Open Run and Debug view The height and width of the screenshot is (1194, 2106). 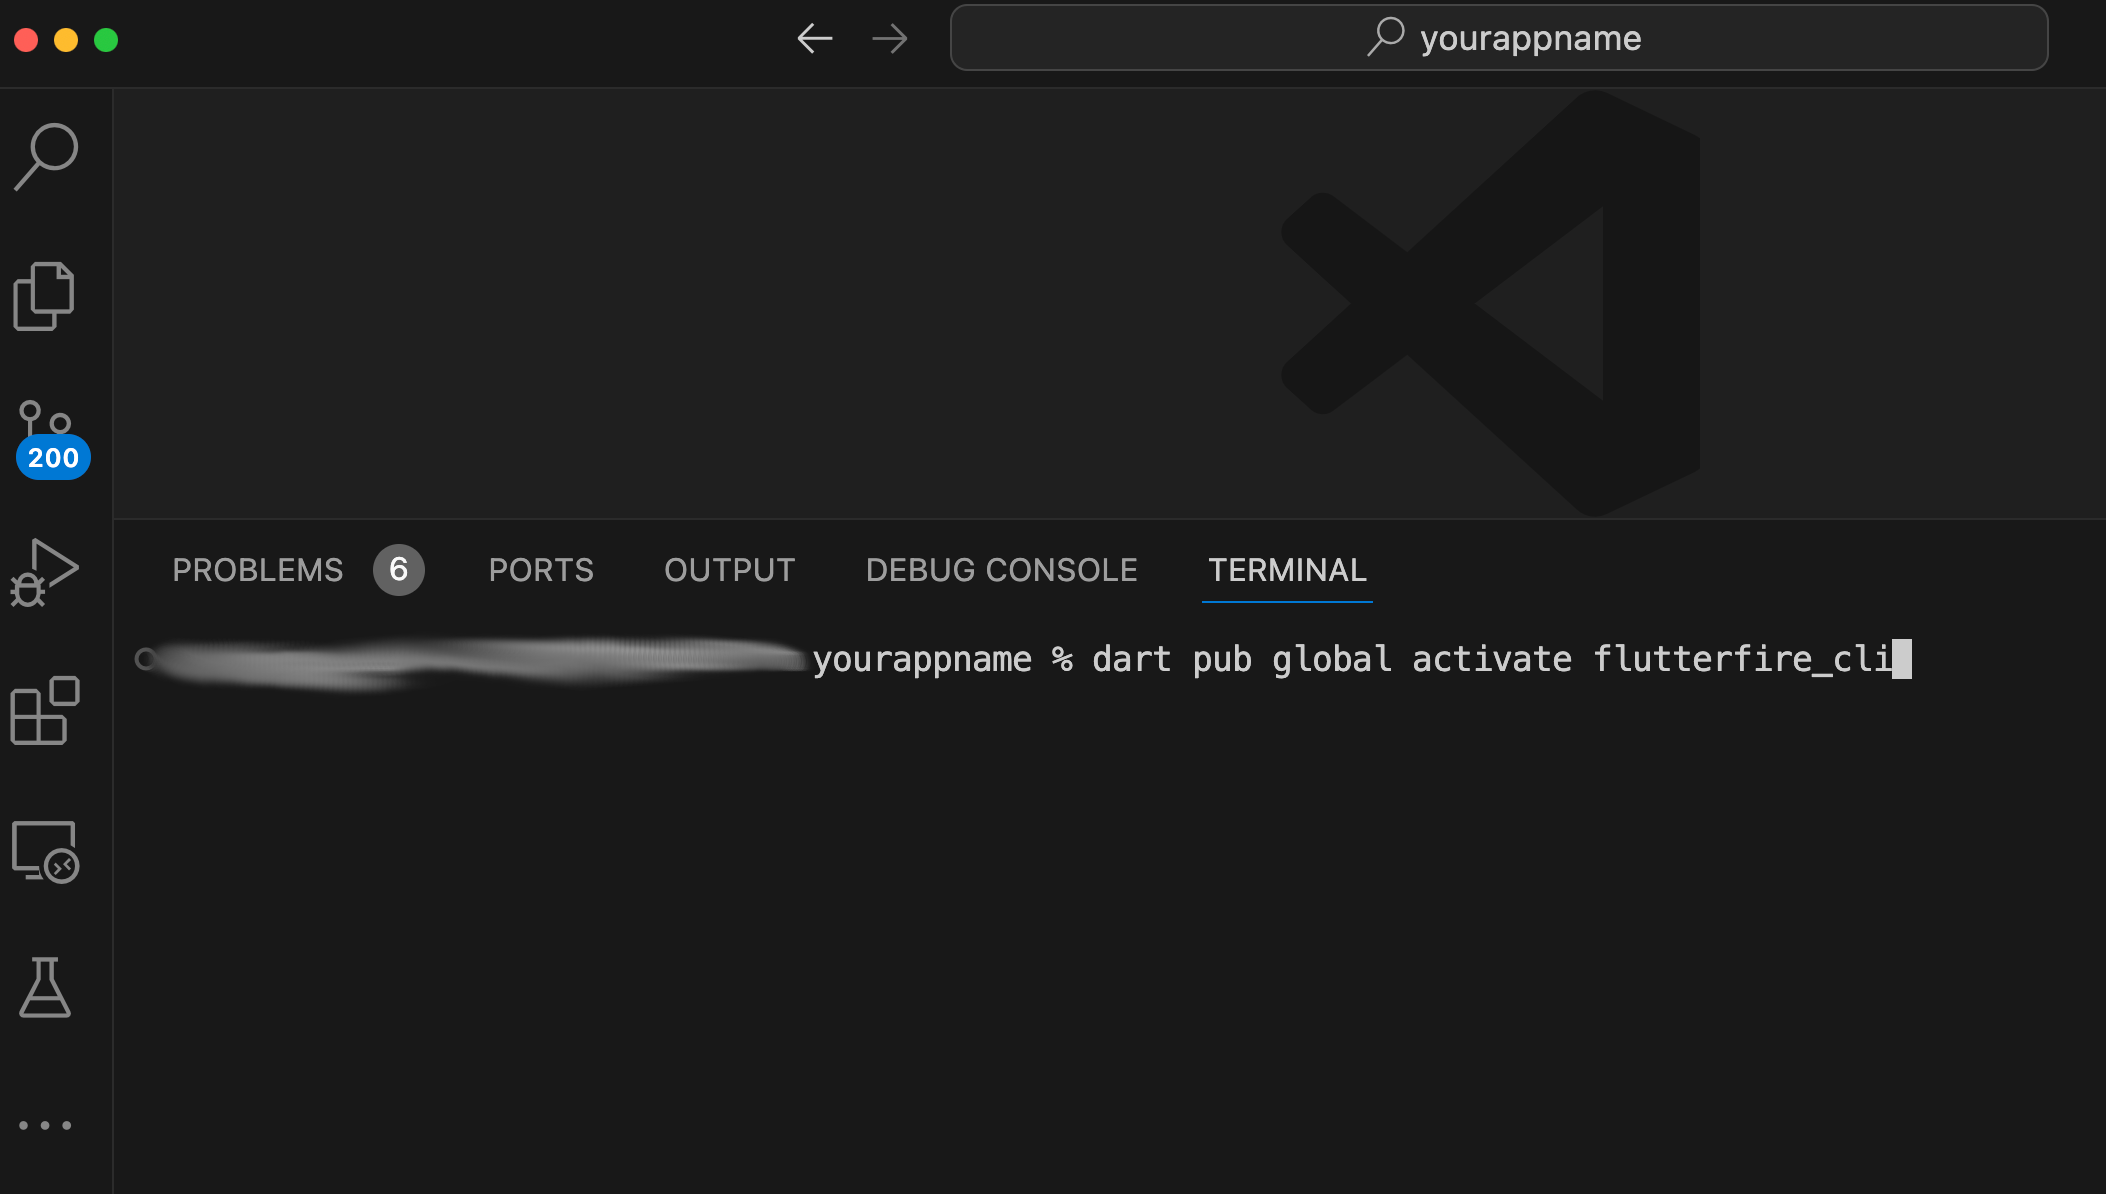pyautogui.click(x=45, y=572)
